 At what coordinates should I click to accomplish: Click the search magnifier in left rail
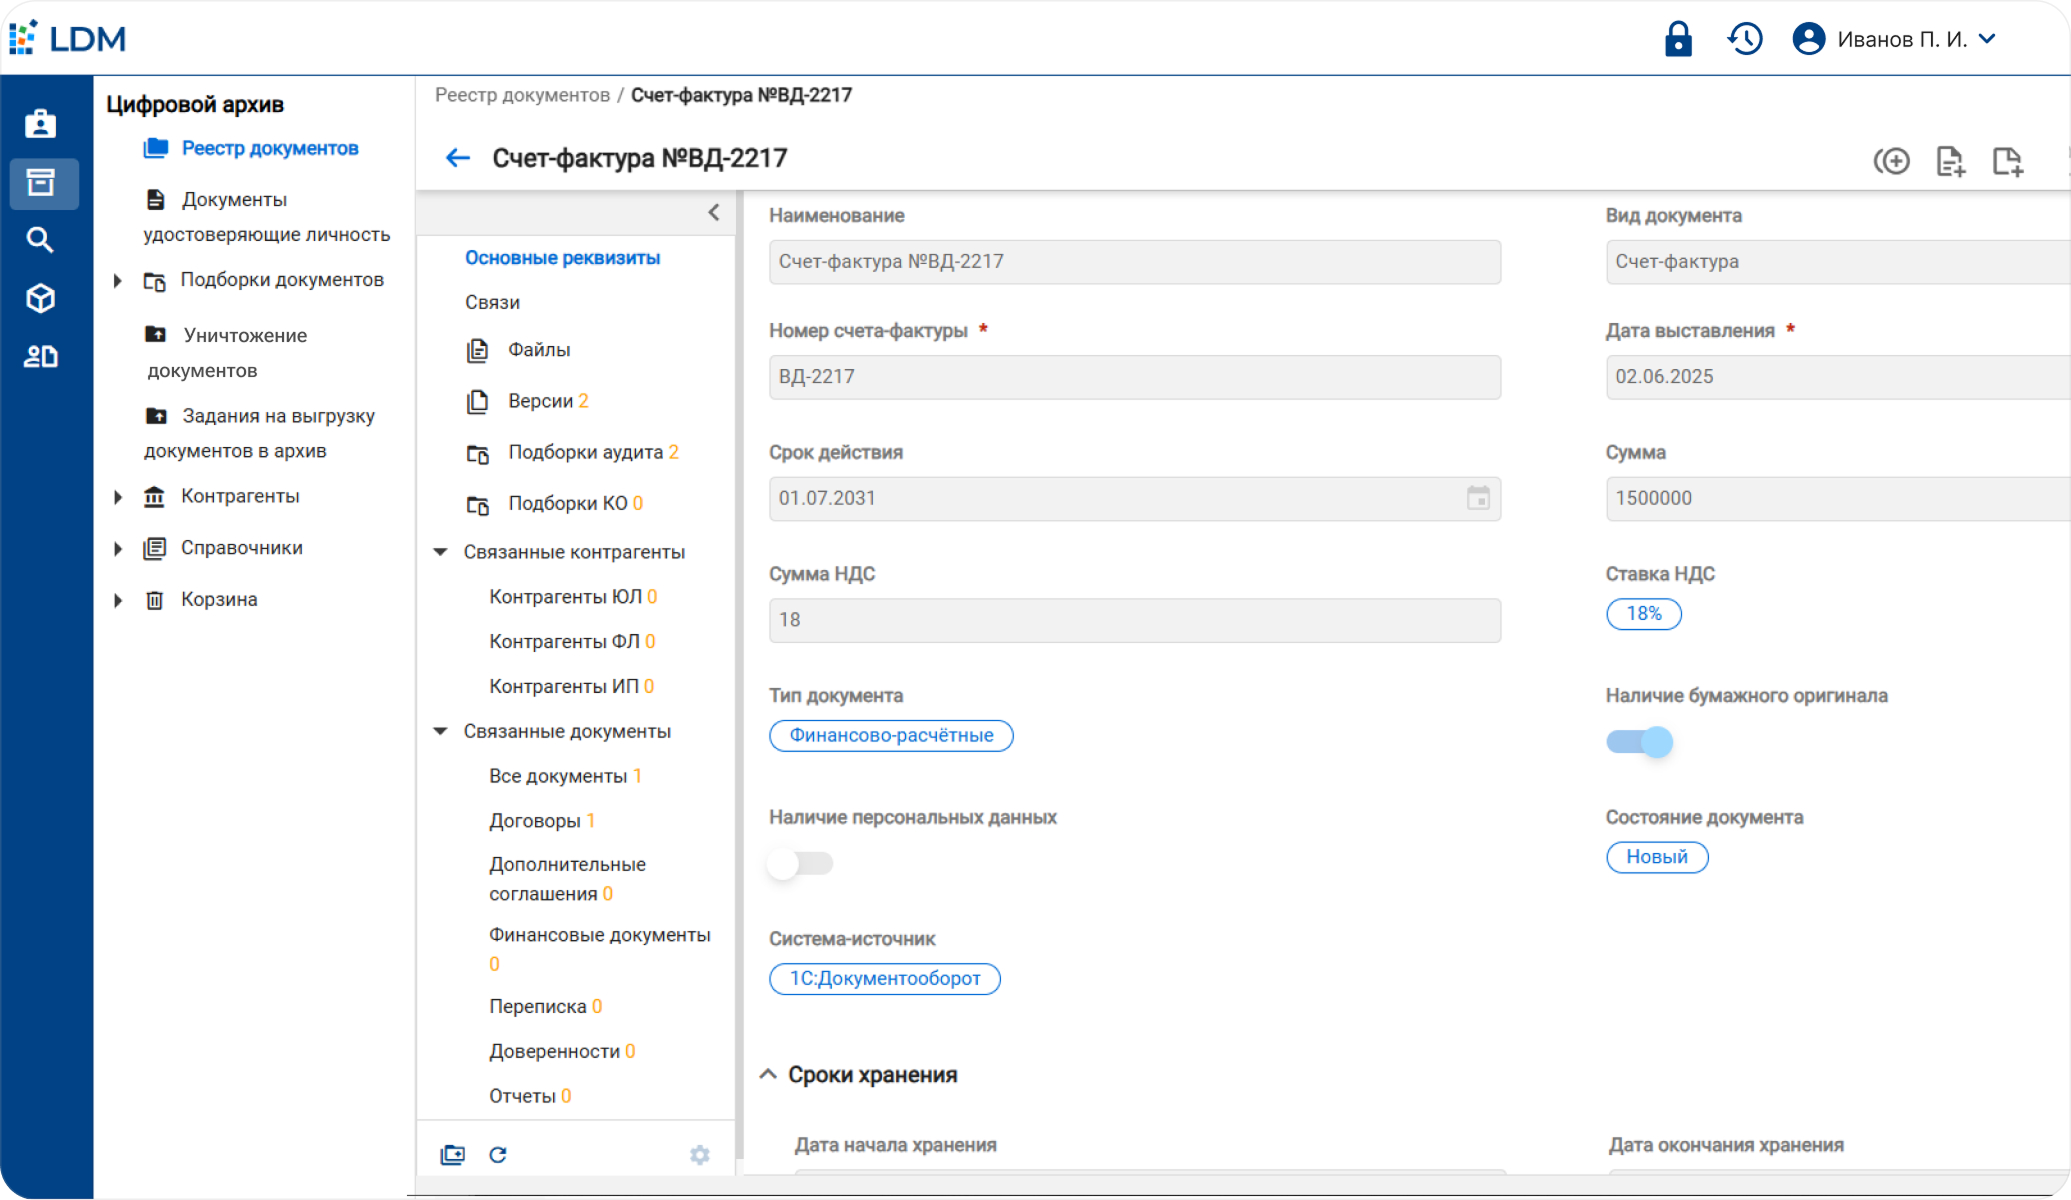[40, 240]
